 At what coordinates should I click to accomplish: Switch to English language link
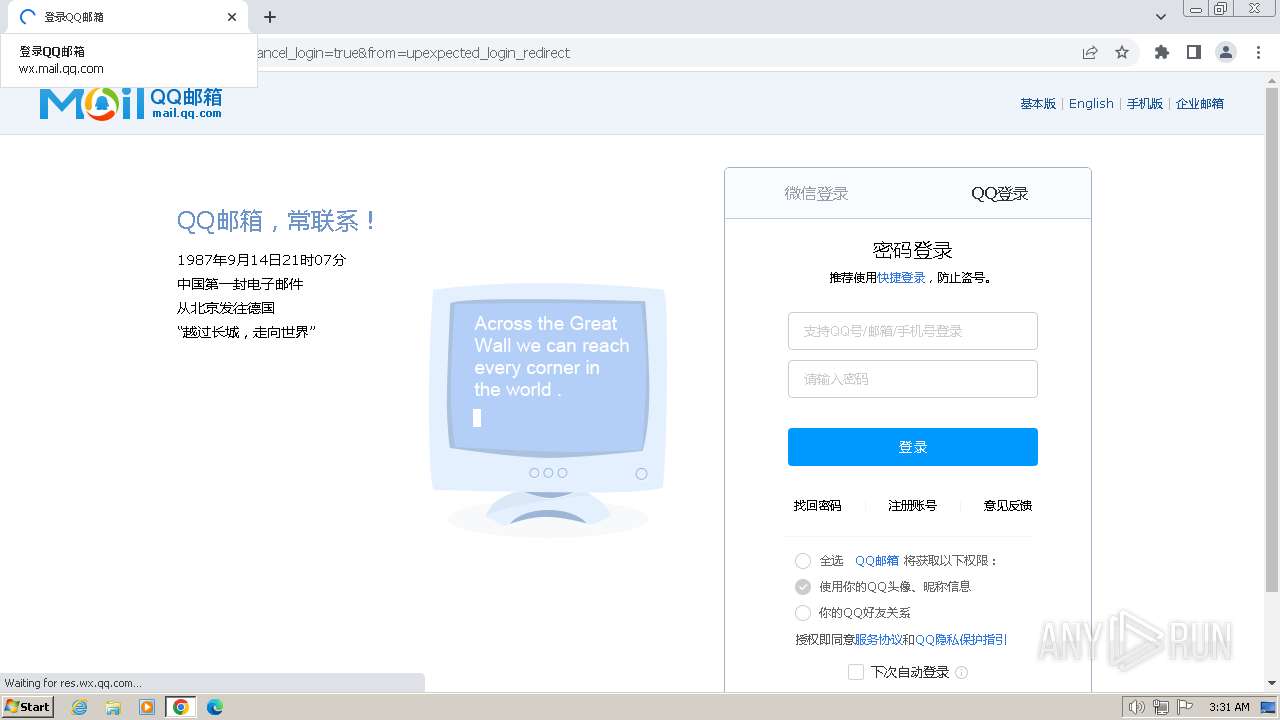[1091, 104]
